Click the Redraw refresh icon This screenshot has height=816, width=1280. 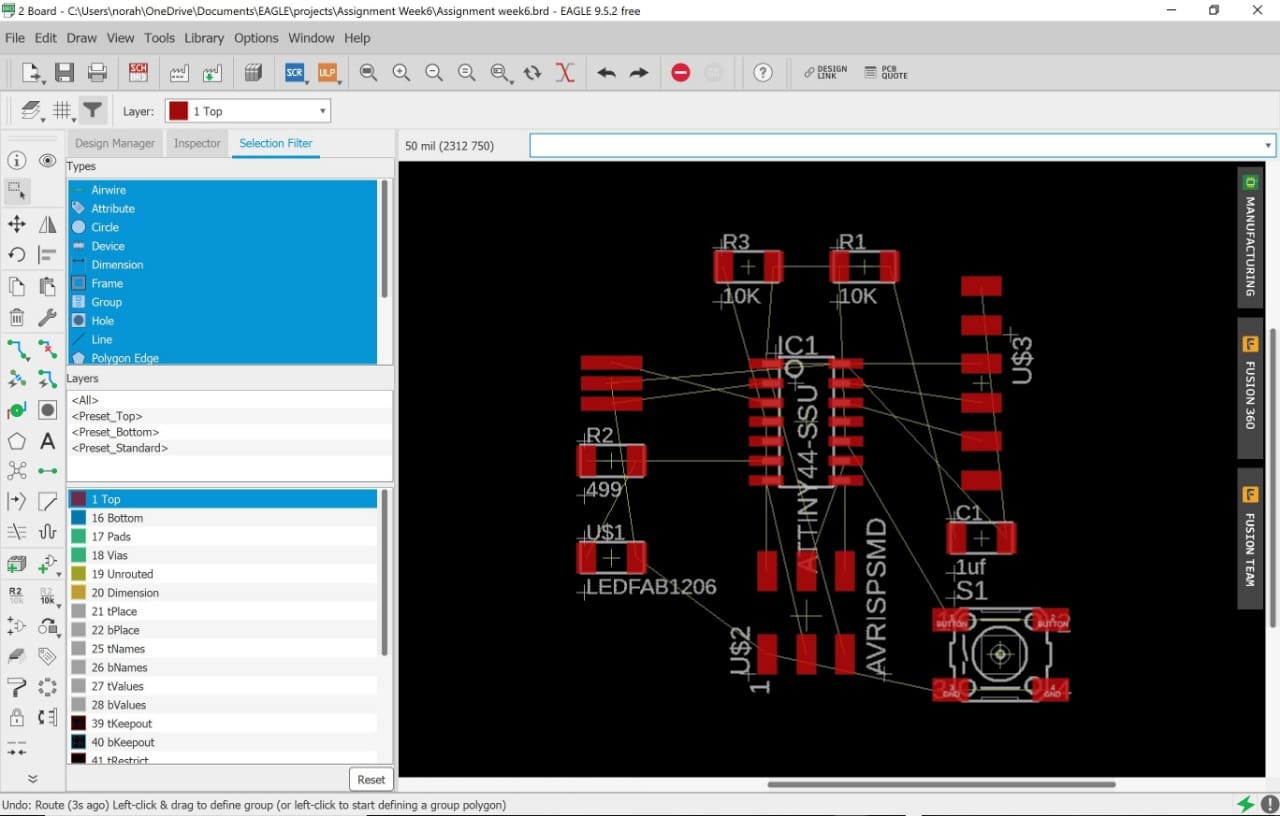(x=532, y=73)
